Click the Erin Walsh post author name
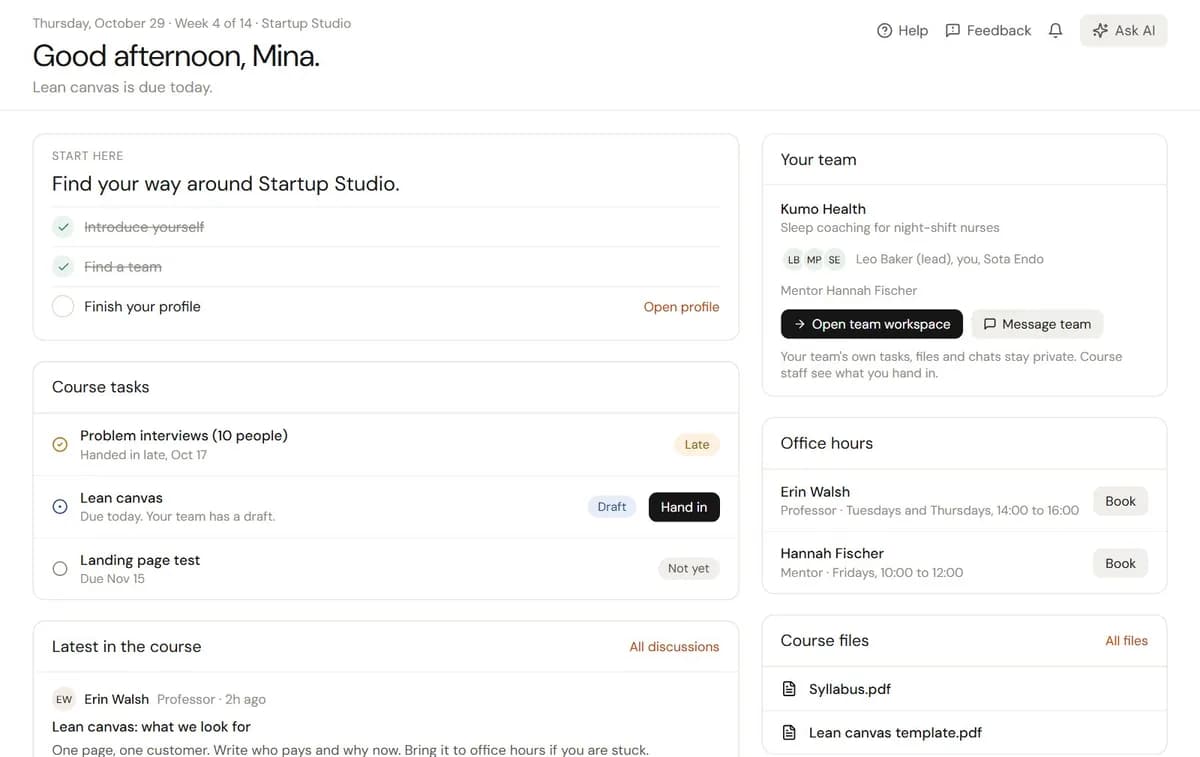This screenshot has width=1200, height=757. [x=116, y=699]
